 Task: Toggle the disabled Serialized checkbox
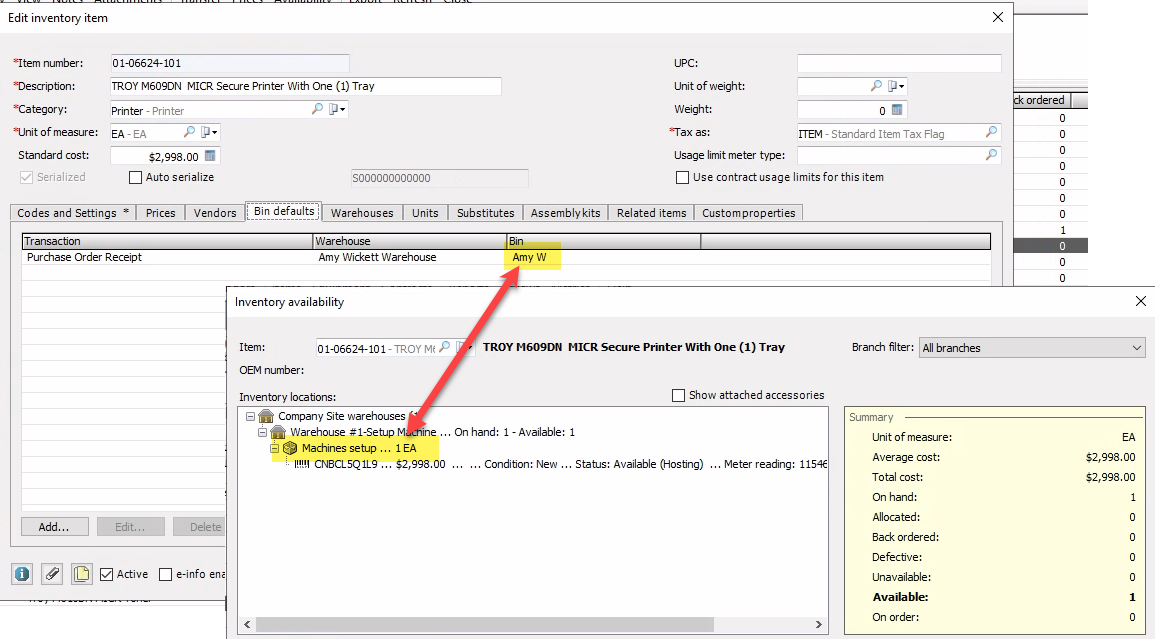[27, 178]
